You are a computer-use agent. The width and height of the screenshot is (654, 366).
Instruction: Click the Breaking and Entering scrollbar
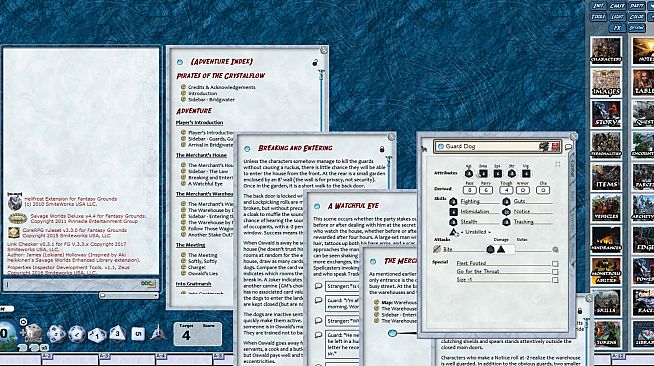tap(388, 172)
